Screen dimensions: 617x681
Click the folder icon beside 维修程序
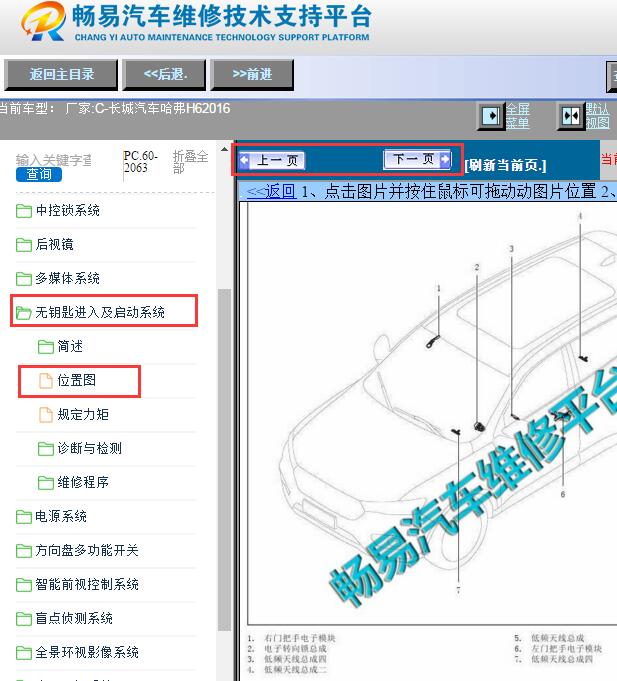[46, 483]
